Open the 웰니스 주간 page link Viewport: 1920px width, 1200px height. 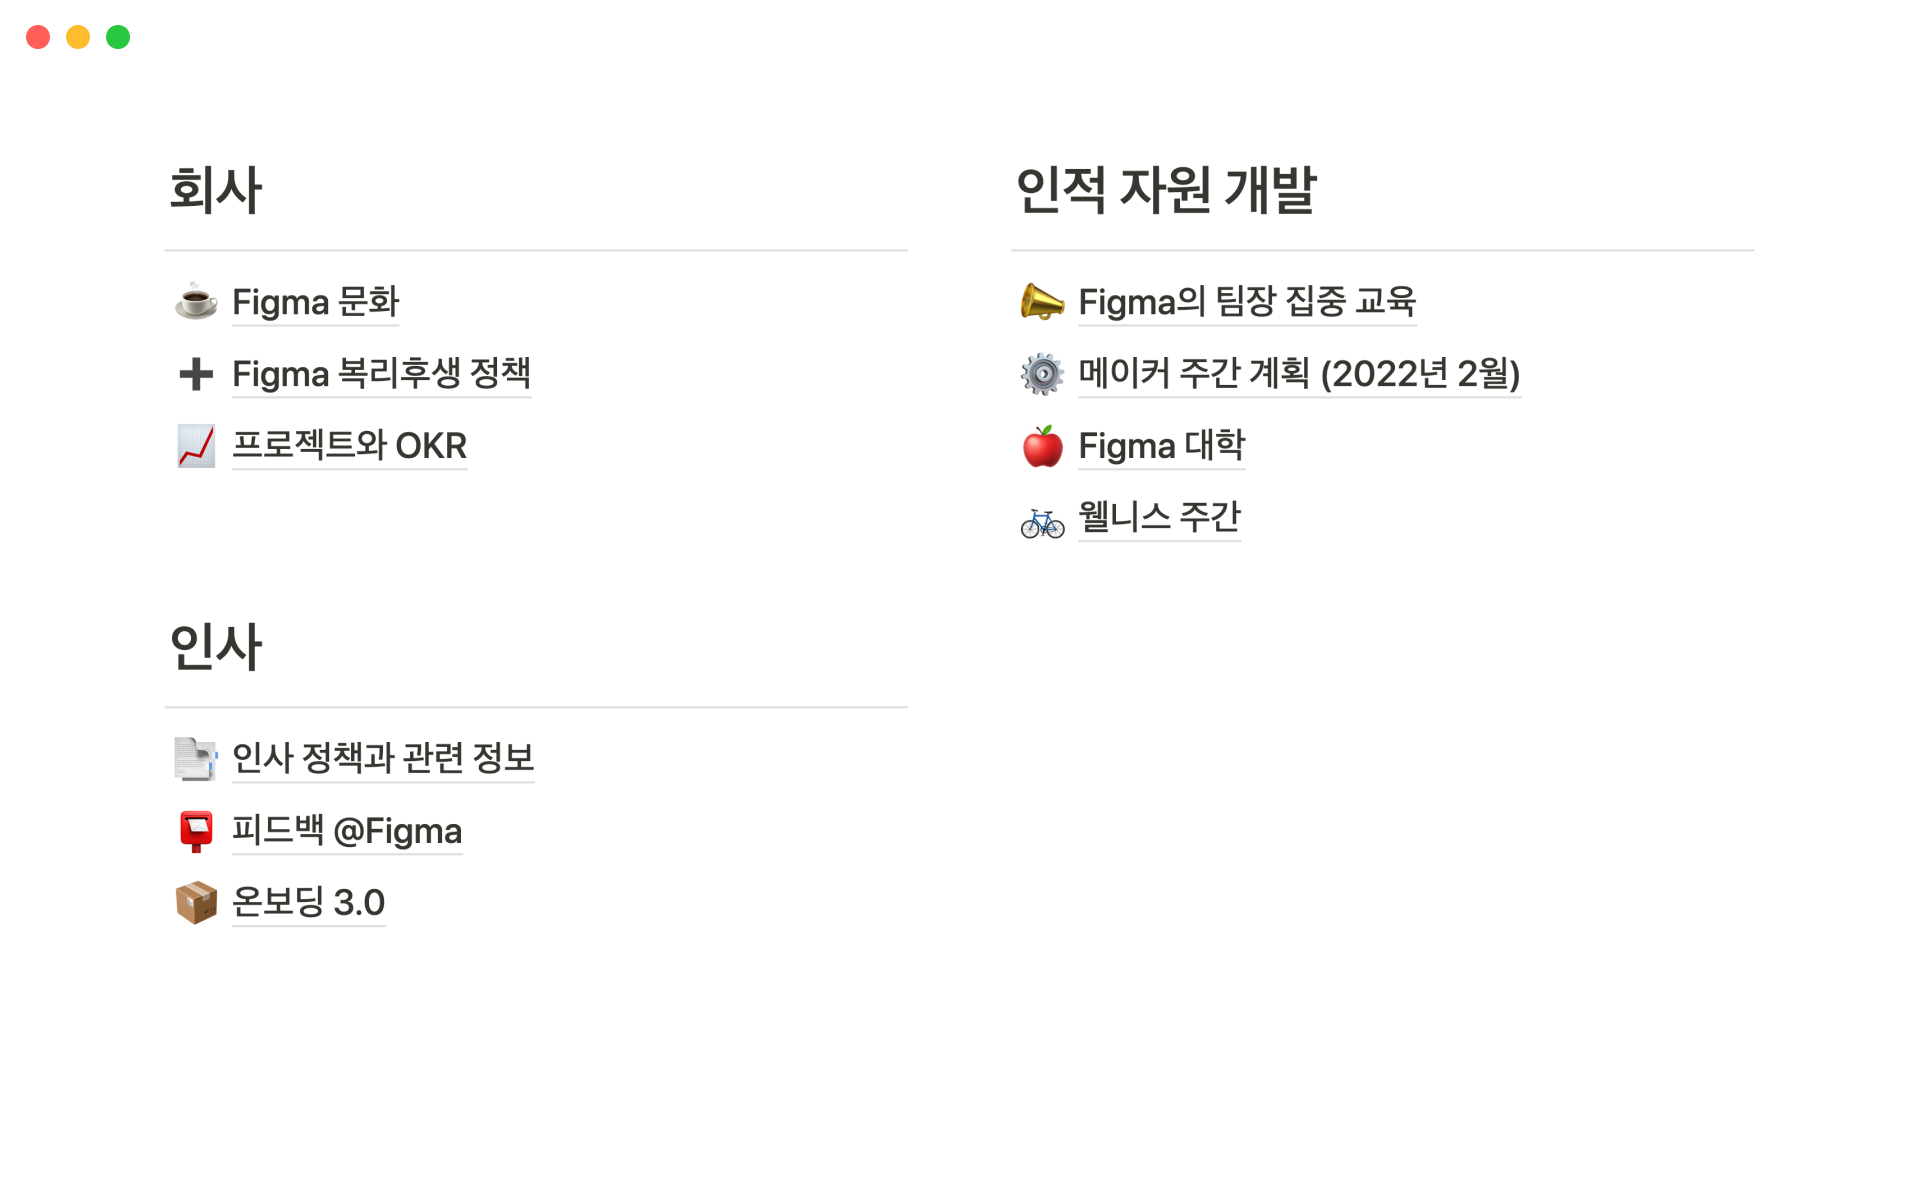(1158, 518)
